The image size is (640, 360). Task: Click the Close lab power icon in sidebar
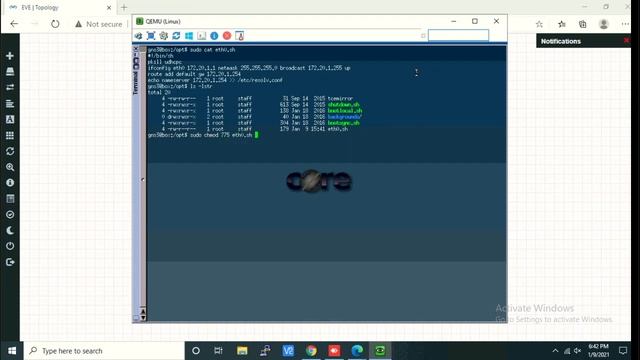coord(10,246)
